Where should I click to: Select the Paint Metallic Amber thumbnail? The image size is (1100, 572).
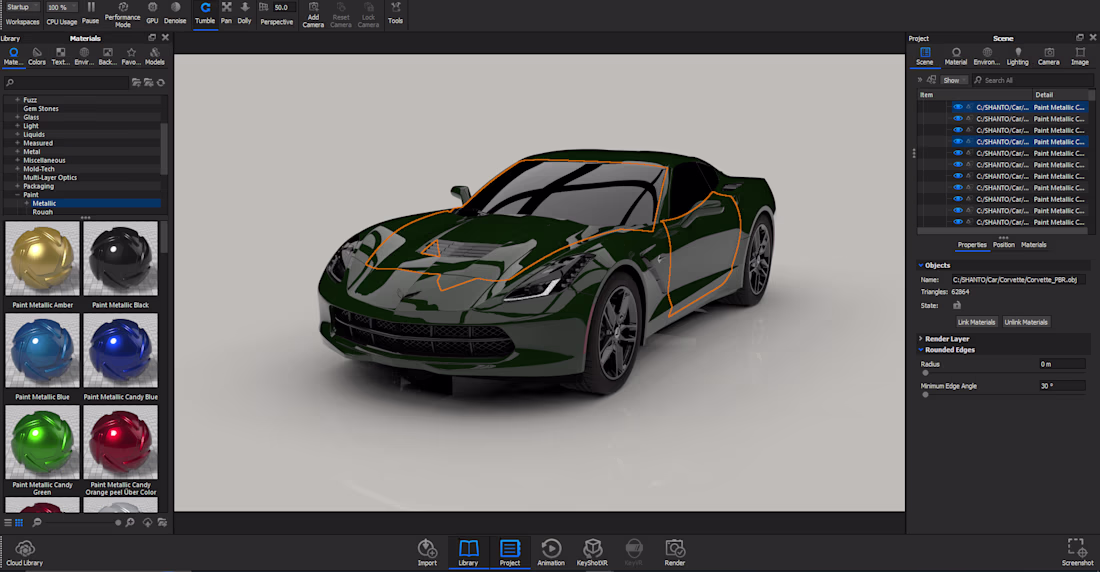42,259
